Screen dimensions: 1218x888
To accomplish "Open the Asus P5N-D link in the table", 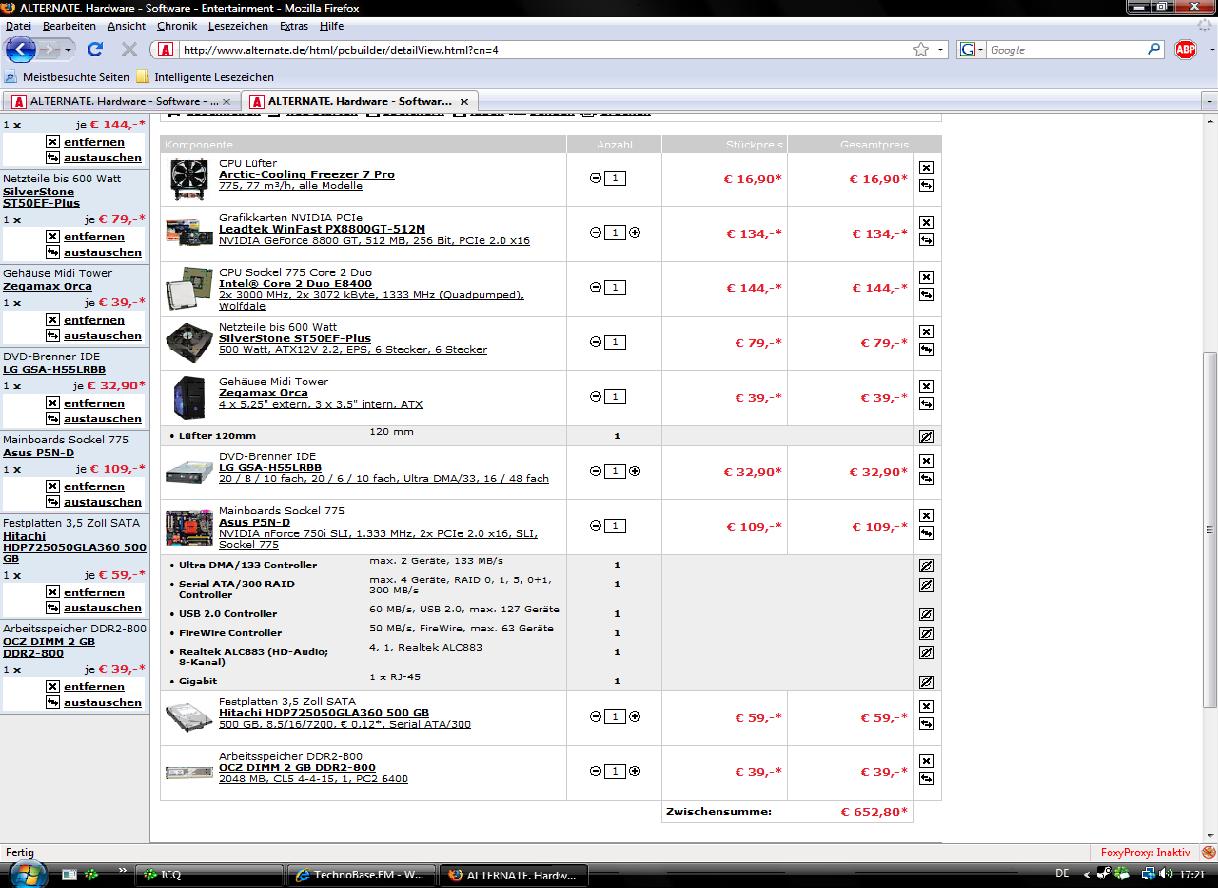I will (254, 522).
